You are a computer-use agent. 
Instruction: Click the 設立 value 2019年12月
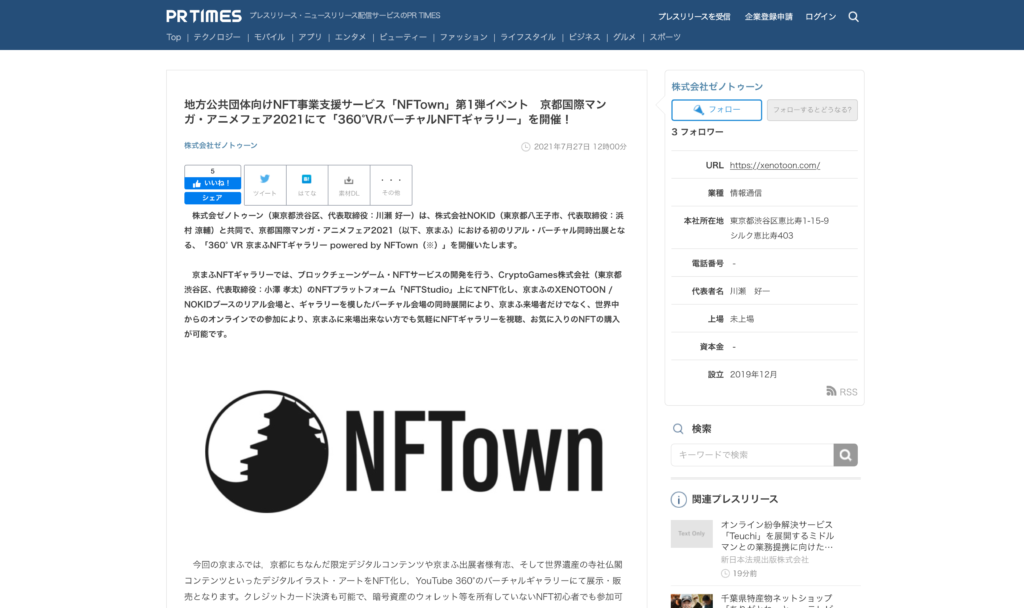point(753,374)
